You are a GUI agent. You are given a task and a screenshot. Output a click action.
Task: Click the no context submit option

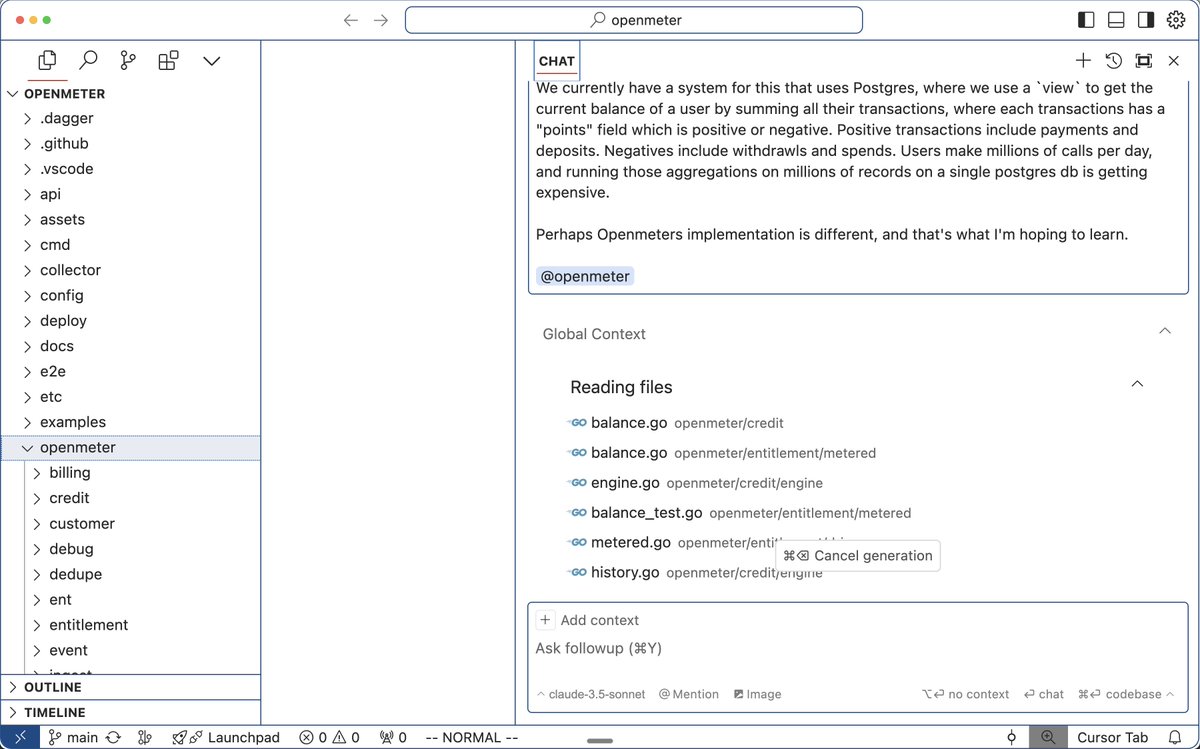pos(965,694)
